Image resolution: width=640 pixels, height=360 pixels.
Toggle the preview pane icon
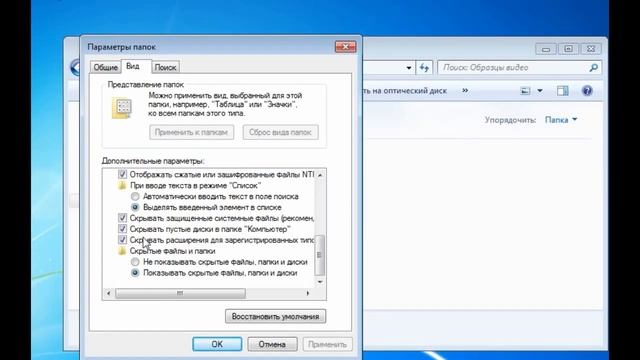[x=562, y=91]
